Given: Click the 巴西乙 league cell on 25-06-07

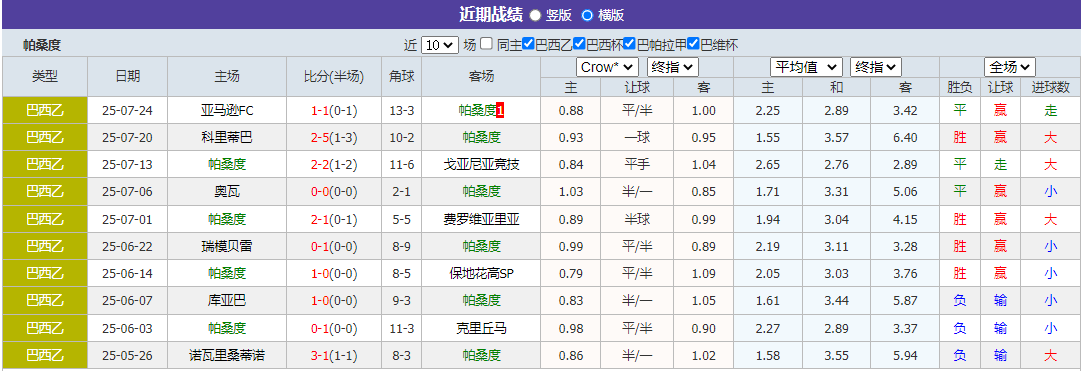Looking at the screenshot, I should pos(45,301).
